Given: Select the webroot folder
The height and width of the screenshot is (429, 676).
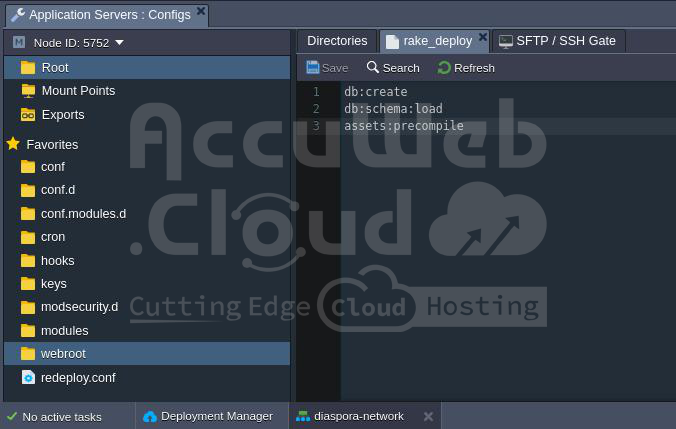Looking at the screenshot, I should pos(63,354).
